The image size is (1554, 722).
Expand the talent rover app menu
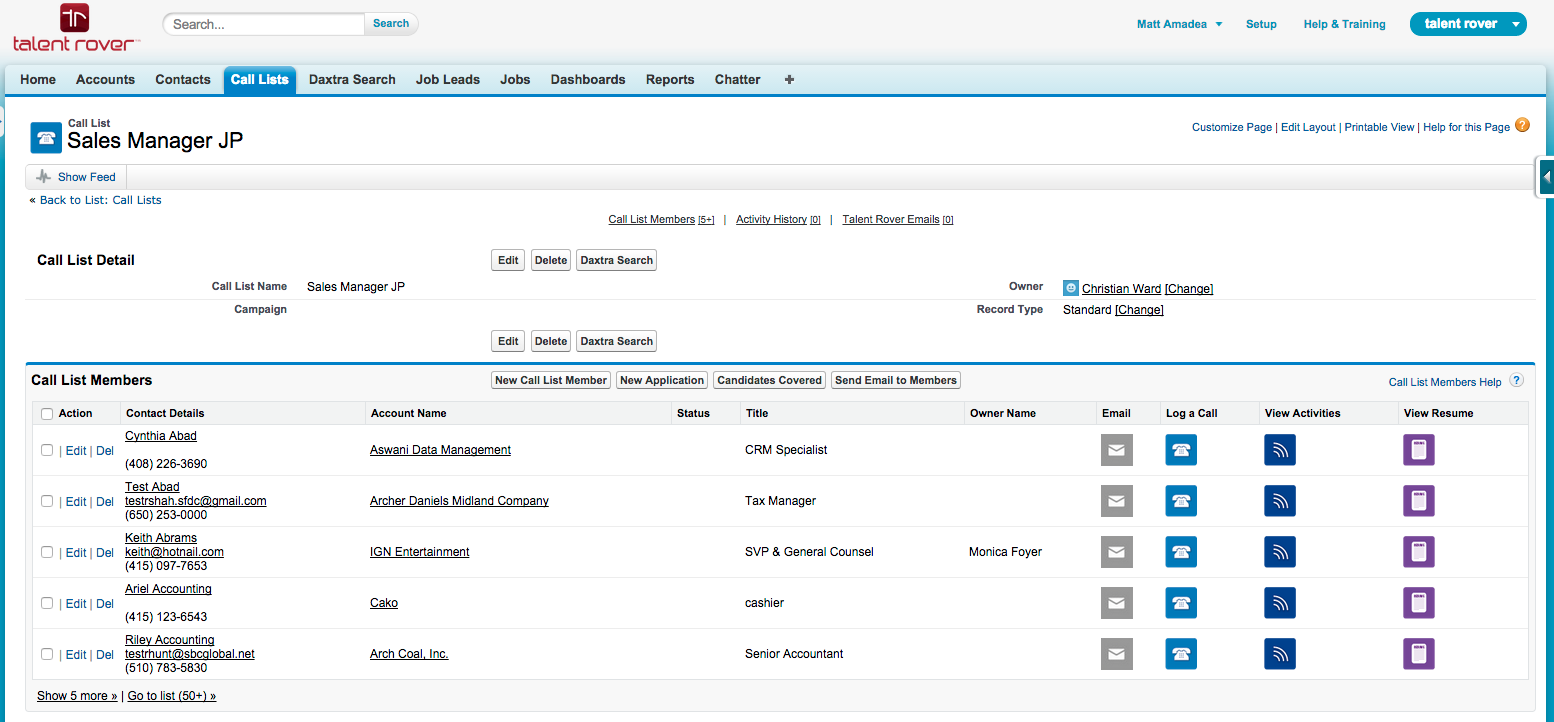(1468, 24)
